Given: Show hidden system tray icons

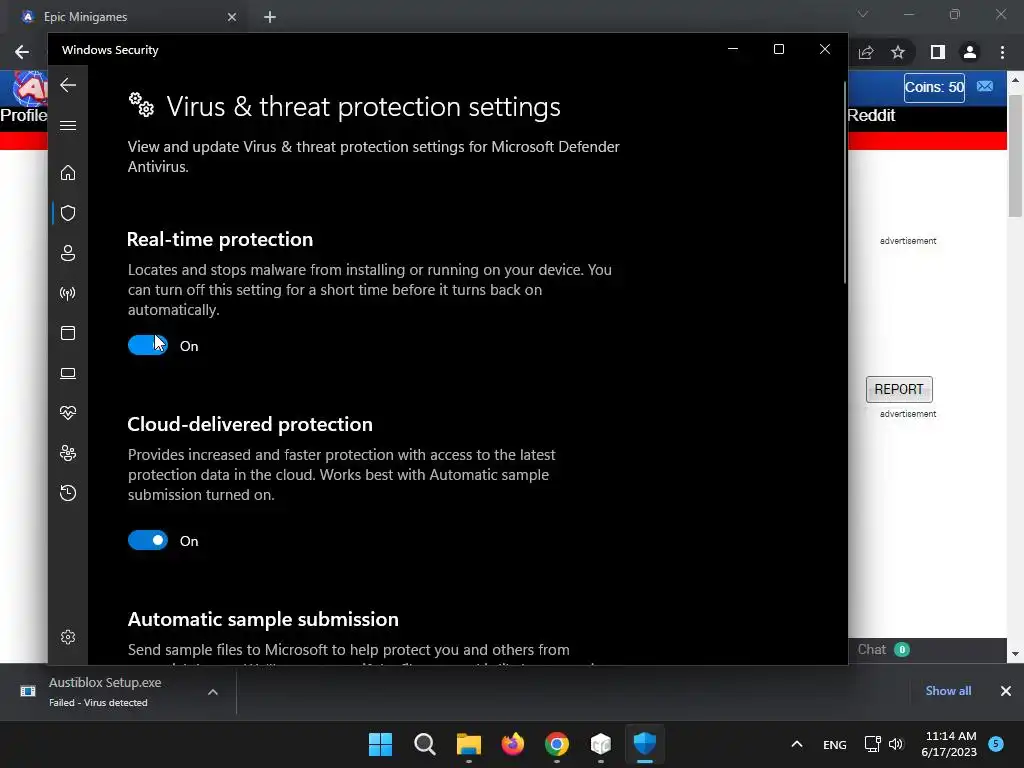Looking at the screenshot, I should coord(797,744).
